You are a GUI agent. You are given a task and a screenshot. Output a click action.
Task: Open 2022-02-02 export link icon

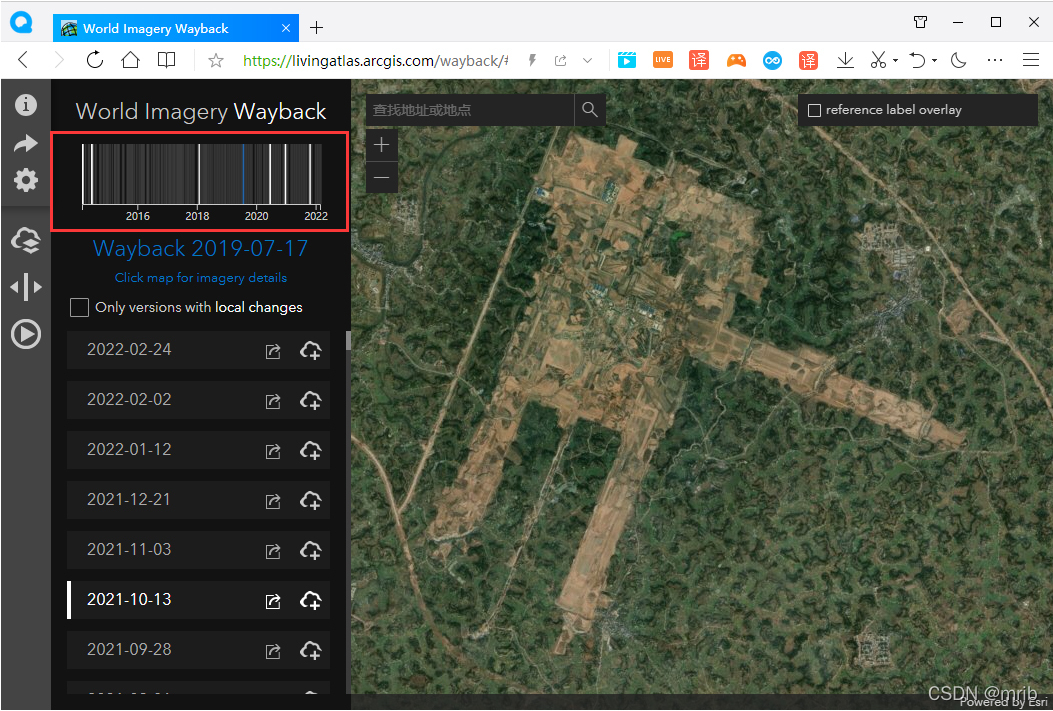[273, 401]
